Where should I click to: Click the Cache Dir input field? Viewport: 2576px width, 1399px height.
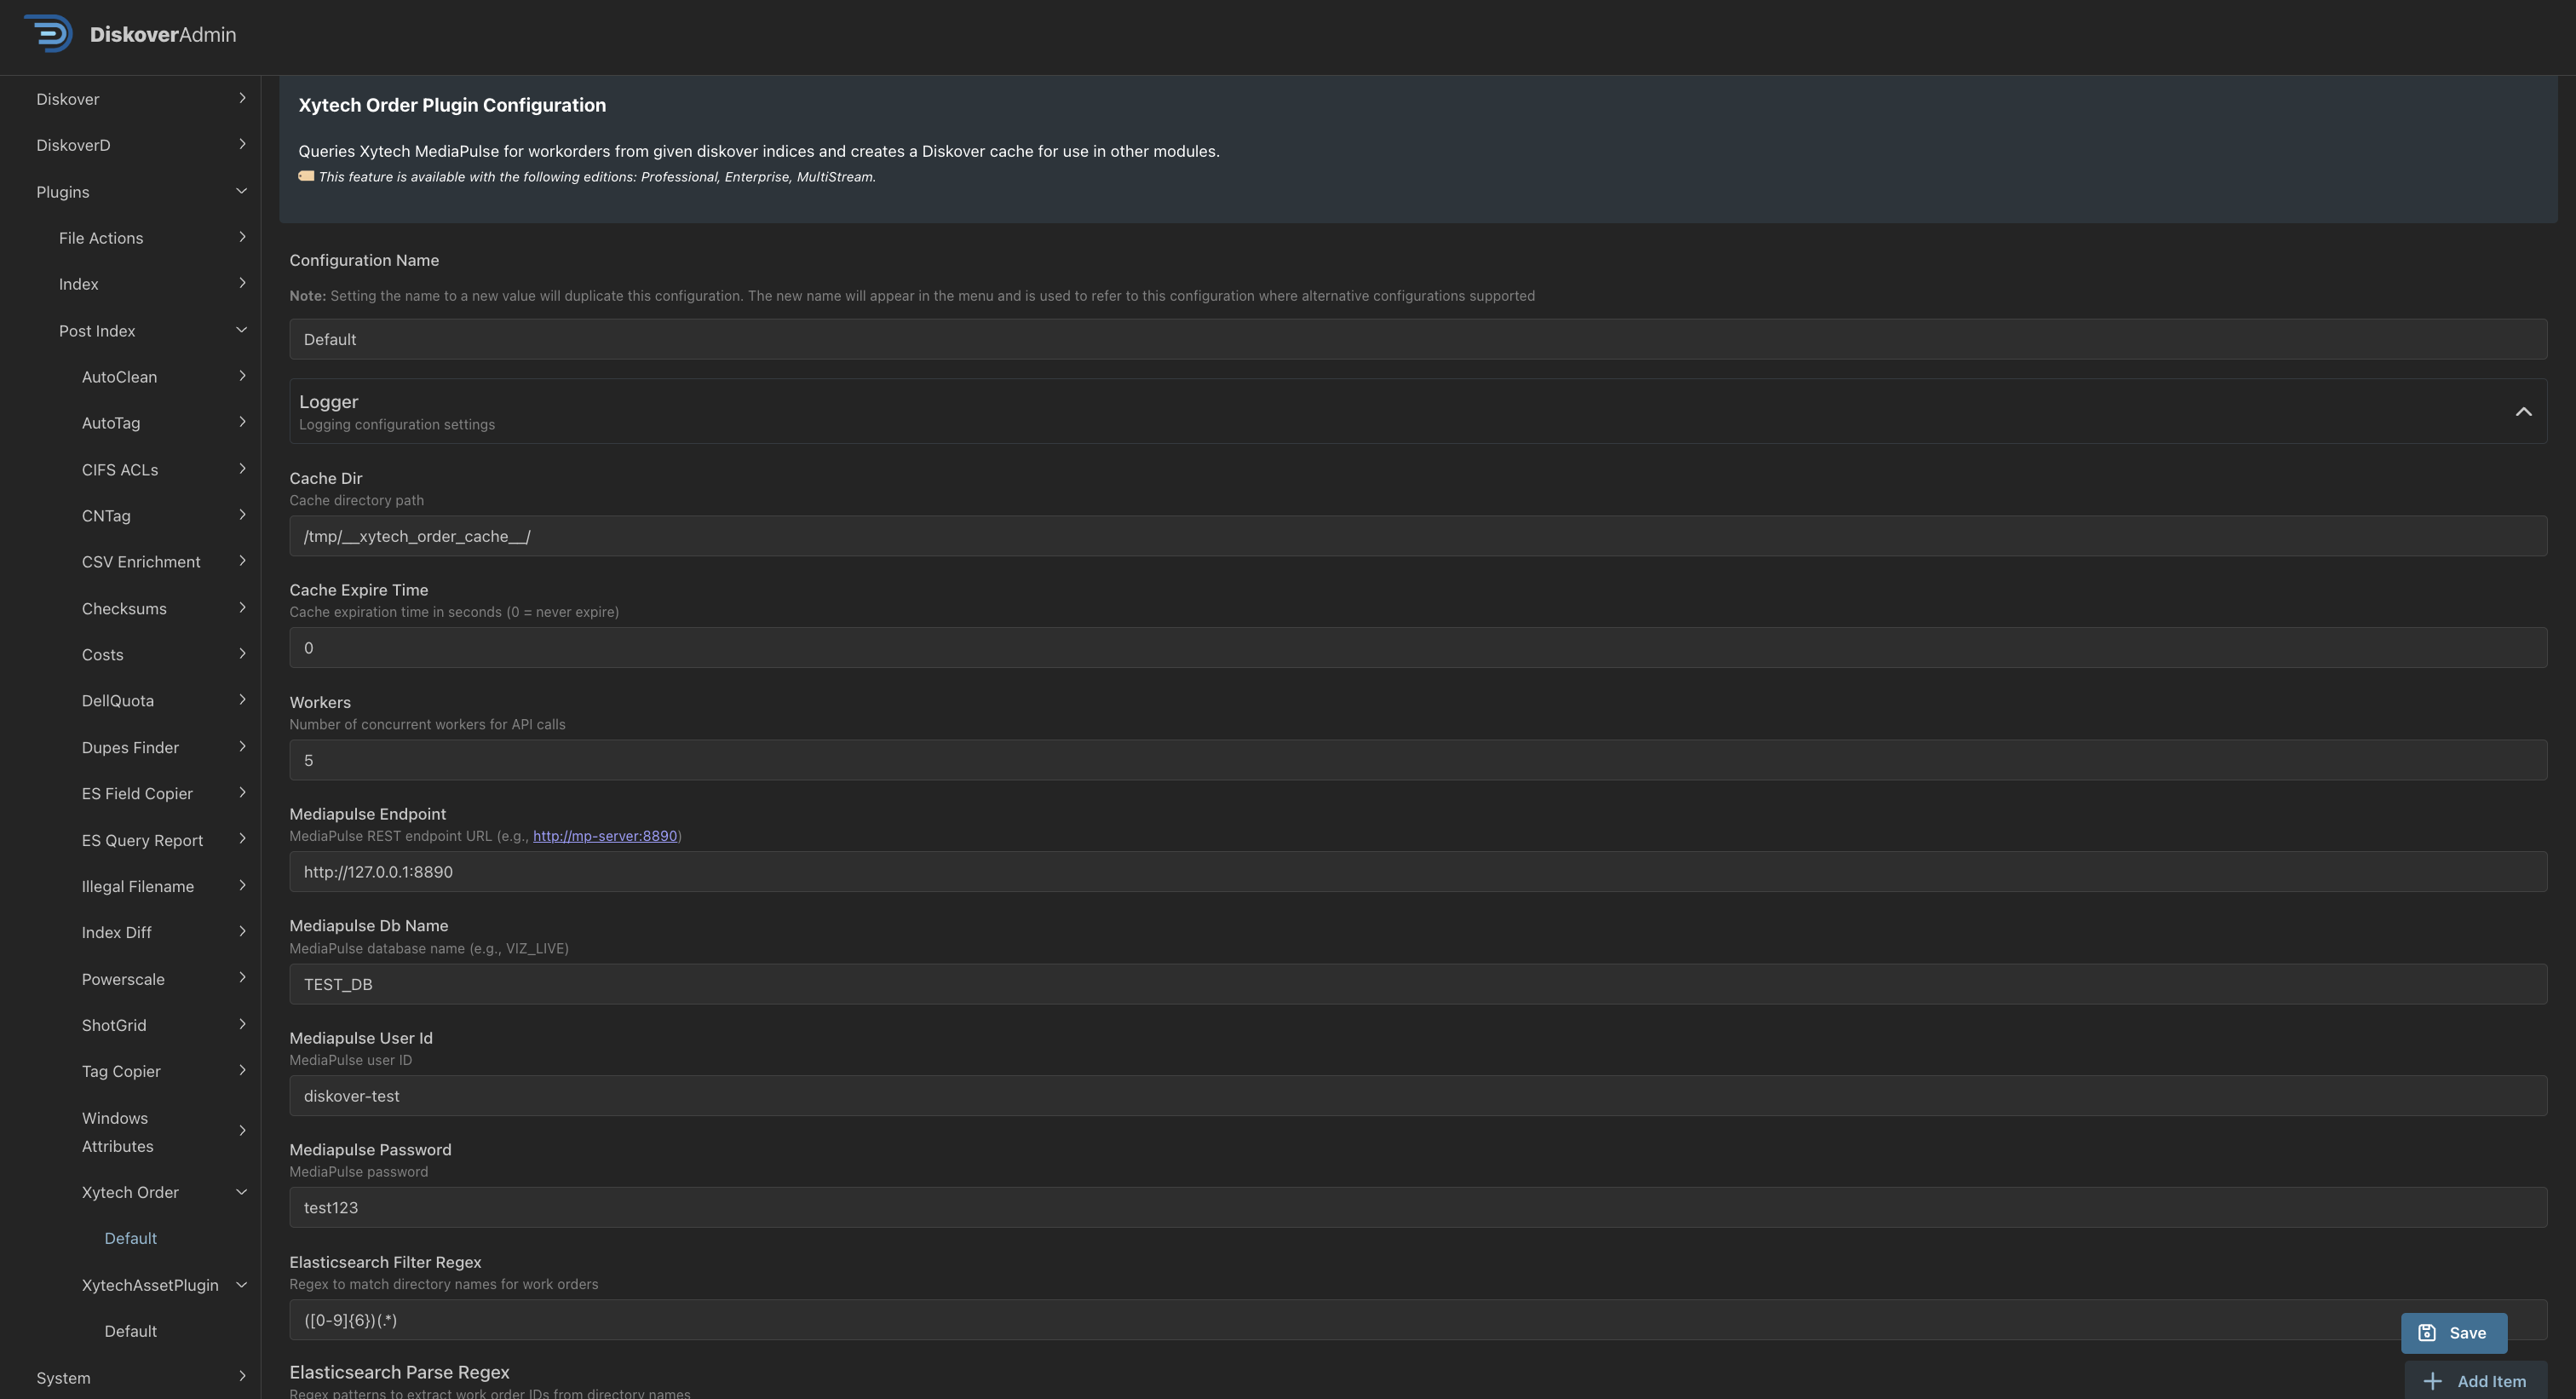click(x=1418, y=537)
